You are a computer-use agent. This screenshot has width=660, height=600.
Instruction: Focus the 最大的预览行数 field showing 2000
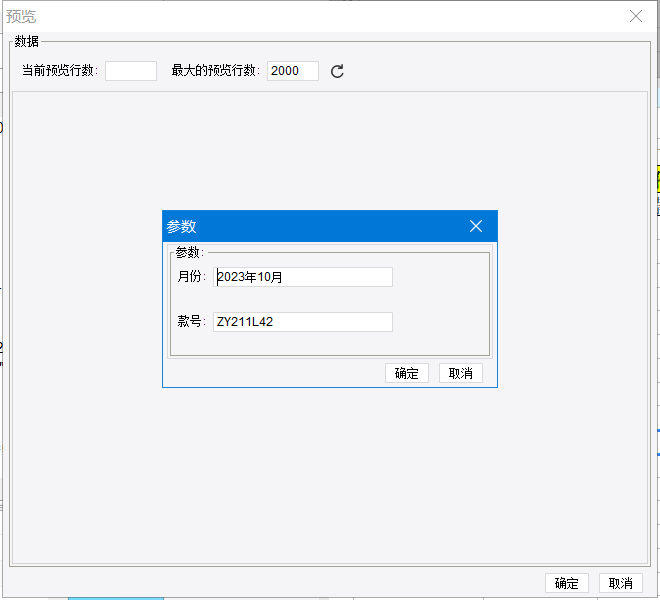(x=293, y=71)
